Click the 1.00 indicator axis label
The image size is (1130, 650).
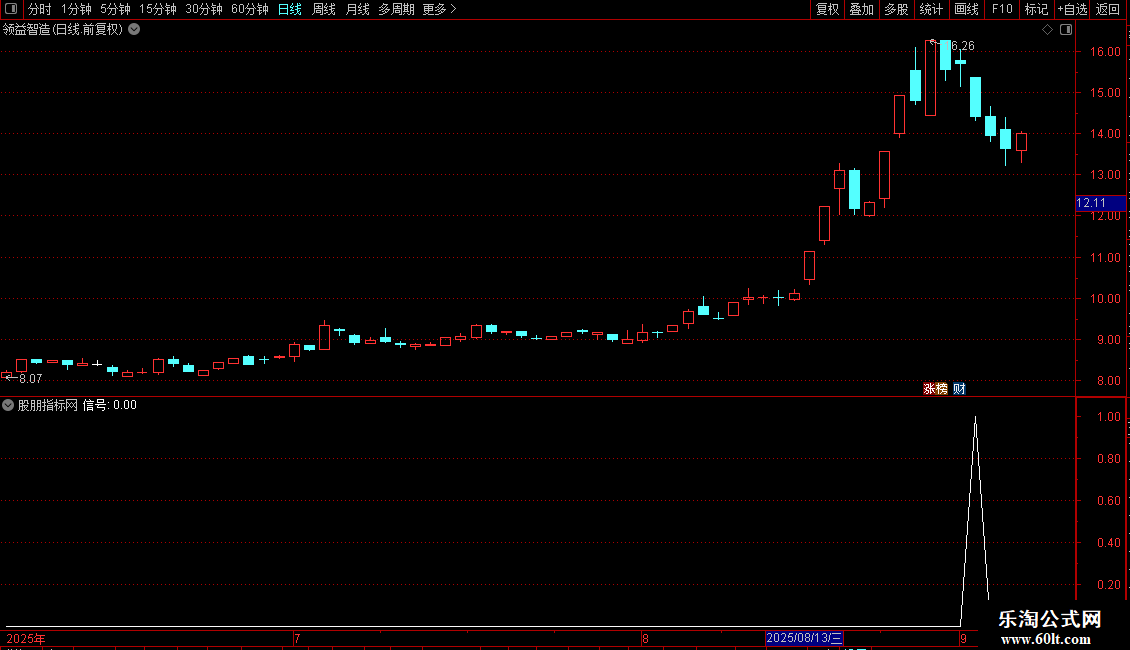[x=1109, y=417]
